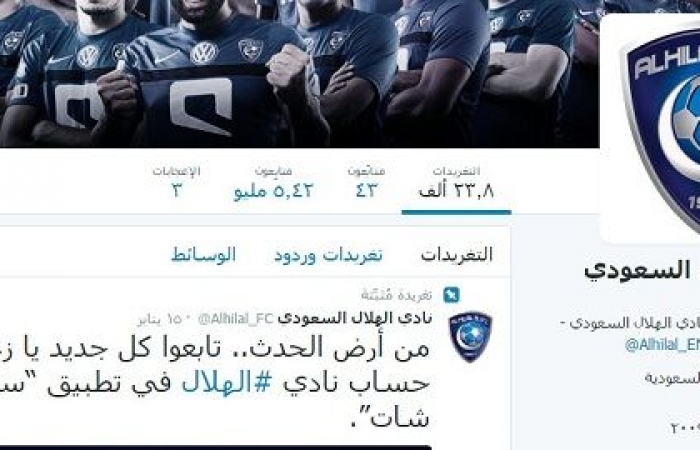Click the @Alhilal_FC handle in tweet
The width and height of the screenshot is (700, 450).
point(235,319)
